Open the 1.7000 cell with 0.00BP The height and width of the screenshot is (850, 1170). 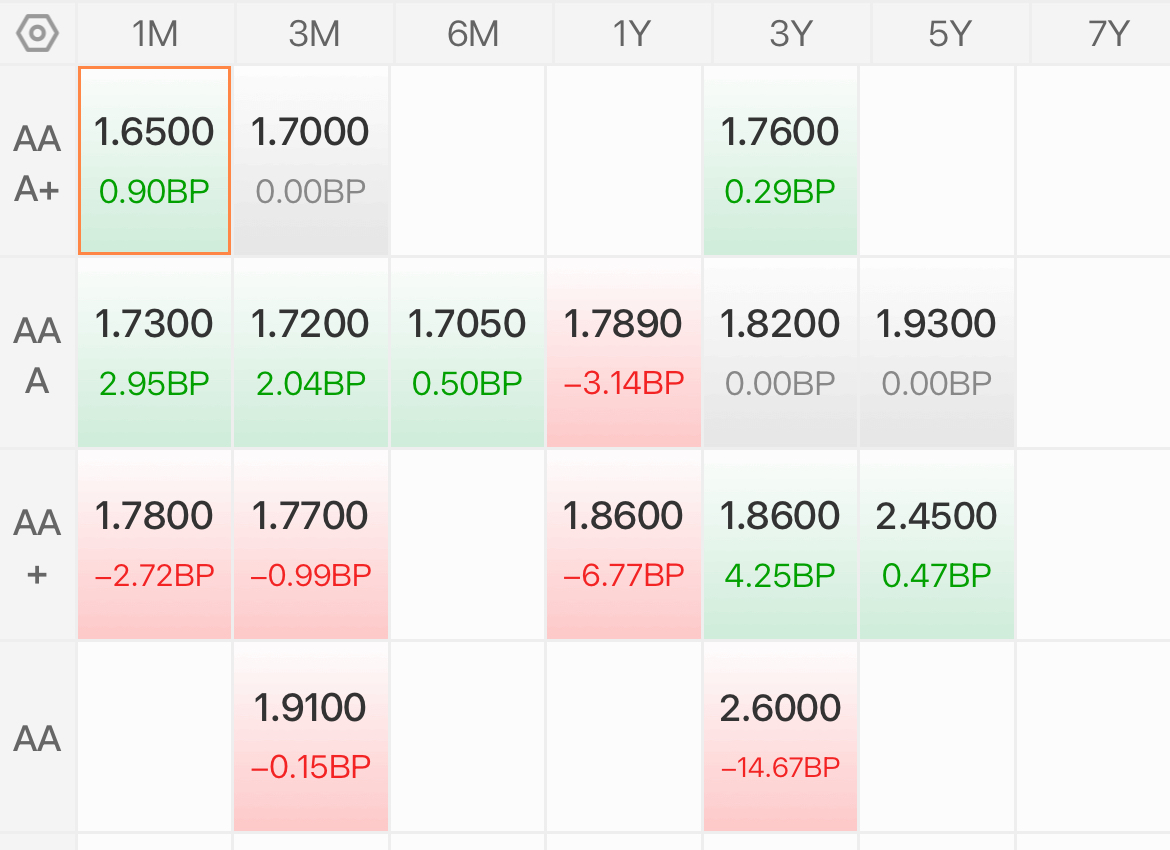tap(311, 160)
